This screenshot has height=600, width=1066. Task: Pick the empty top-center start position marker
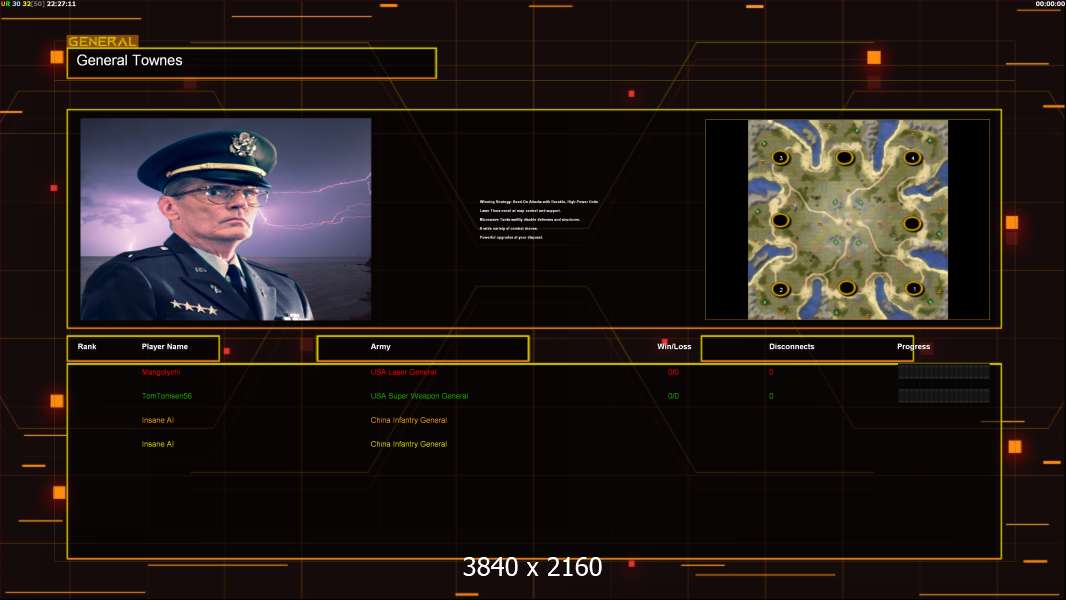pos(844,158)
